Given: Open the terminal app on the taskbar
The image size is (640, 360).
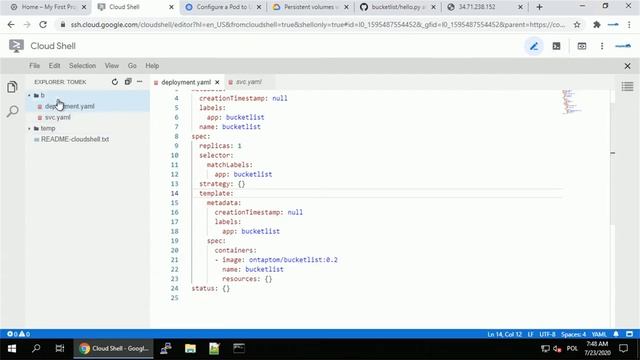Looking at the screenshot, I should click(239, 348).
